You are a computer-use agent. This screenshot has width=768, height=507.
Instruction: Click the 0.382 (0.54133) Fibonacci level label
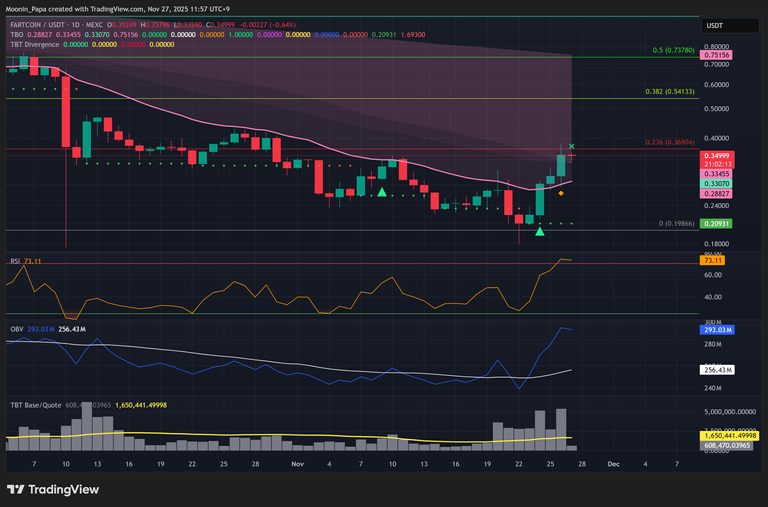[x=669, y=91]
